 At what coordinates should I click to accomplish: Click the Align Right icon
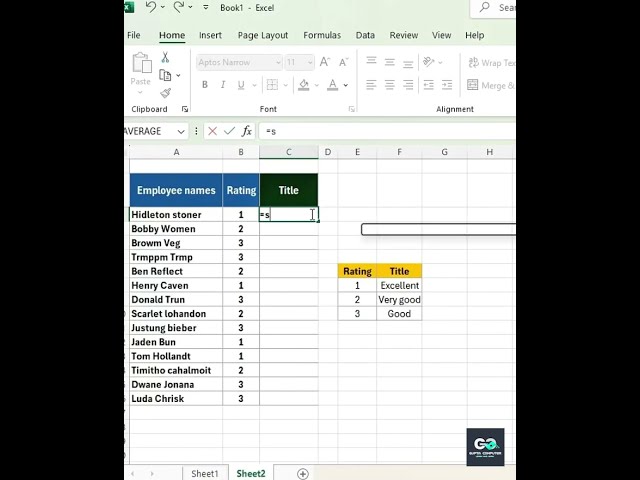click(408, 84)
